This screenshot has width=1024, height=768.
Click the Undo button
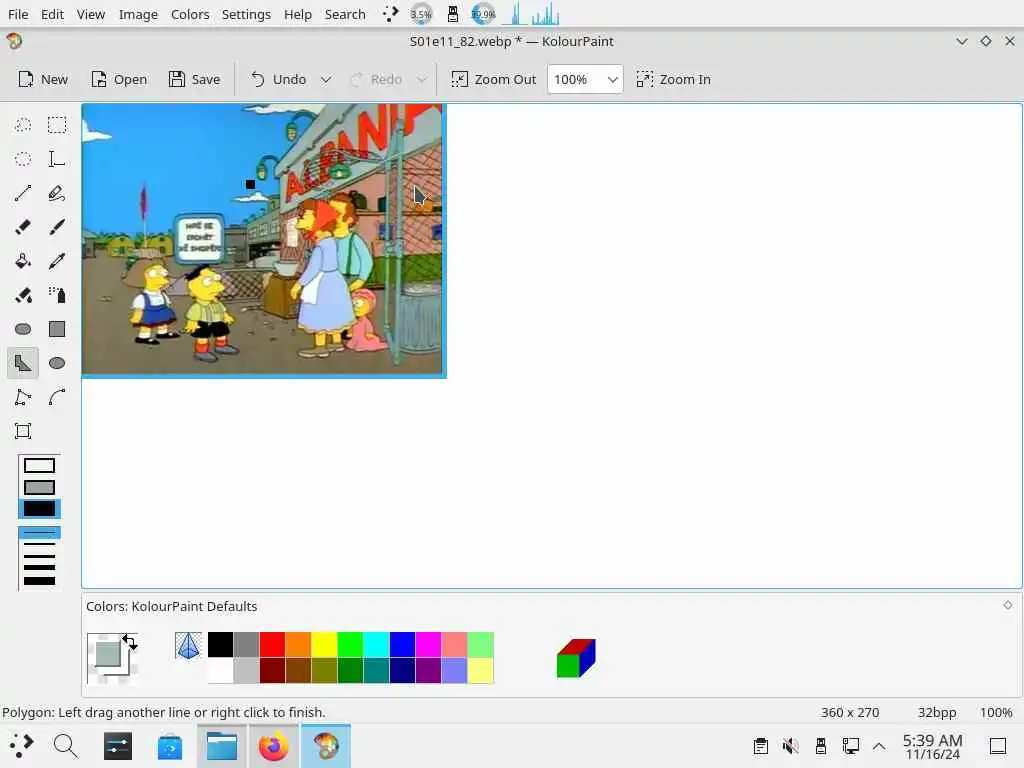[278, 79]
